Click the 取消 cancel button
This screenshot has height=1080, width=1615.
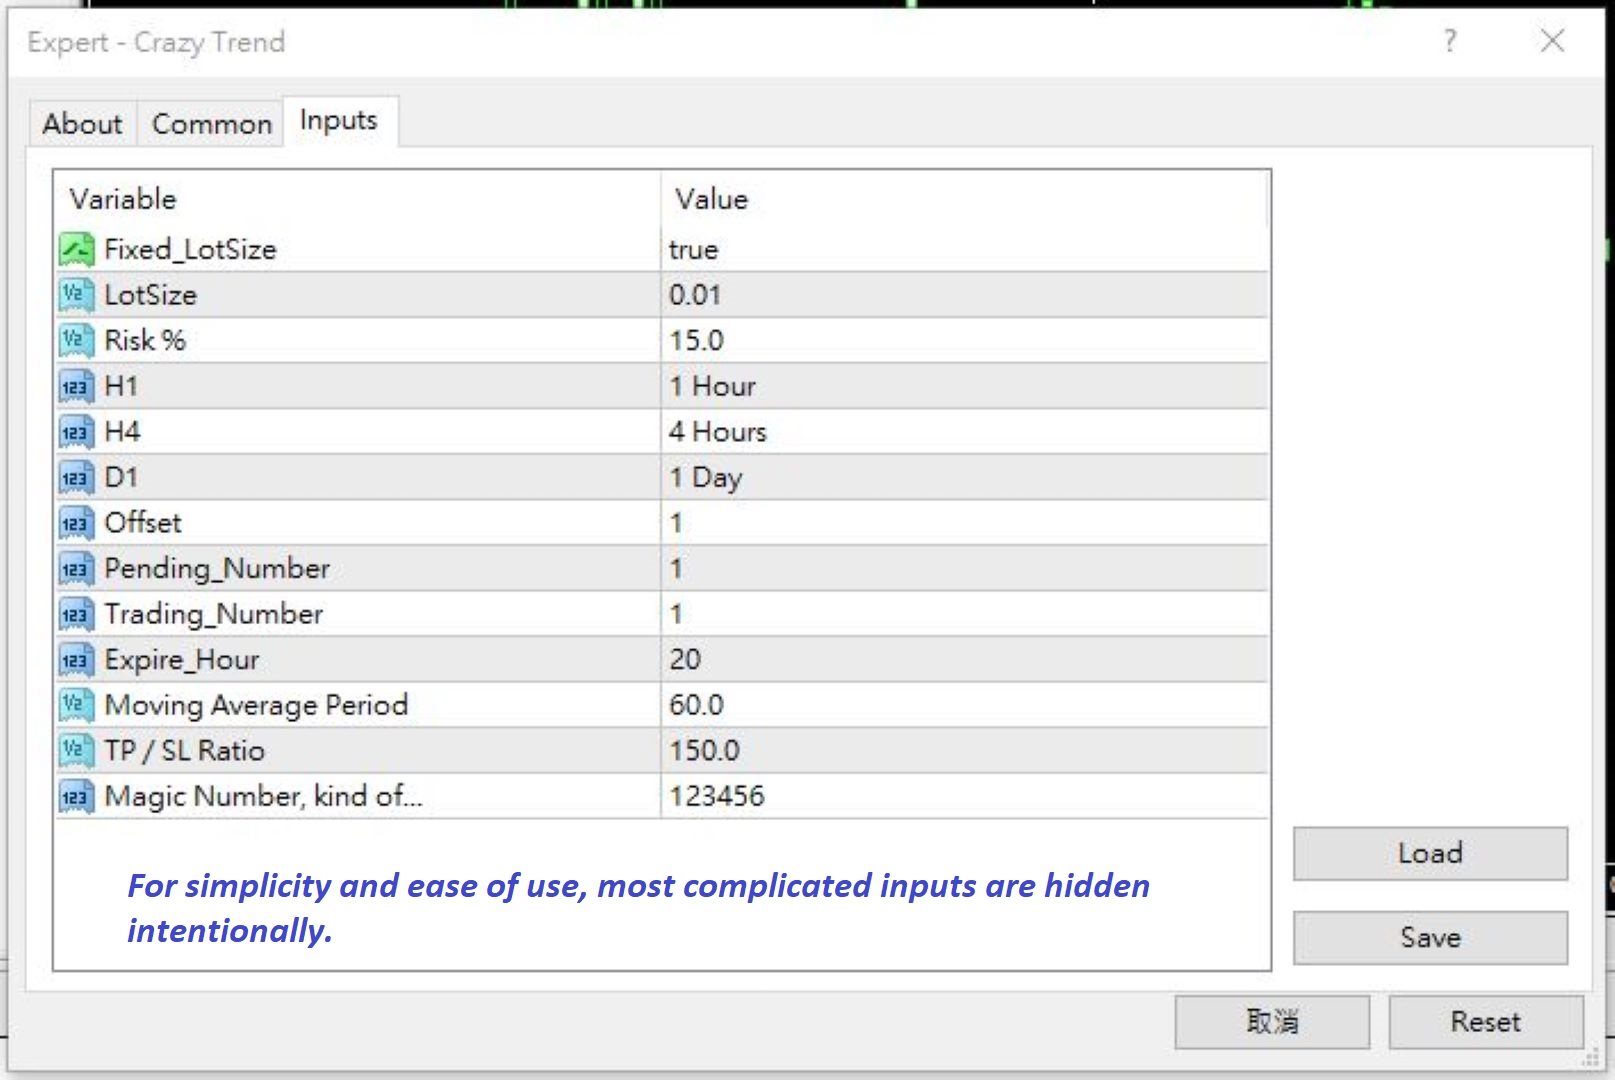pyautogui.click(x=1272, y=1021)
